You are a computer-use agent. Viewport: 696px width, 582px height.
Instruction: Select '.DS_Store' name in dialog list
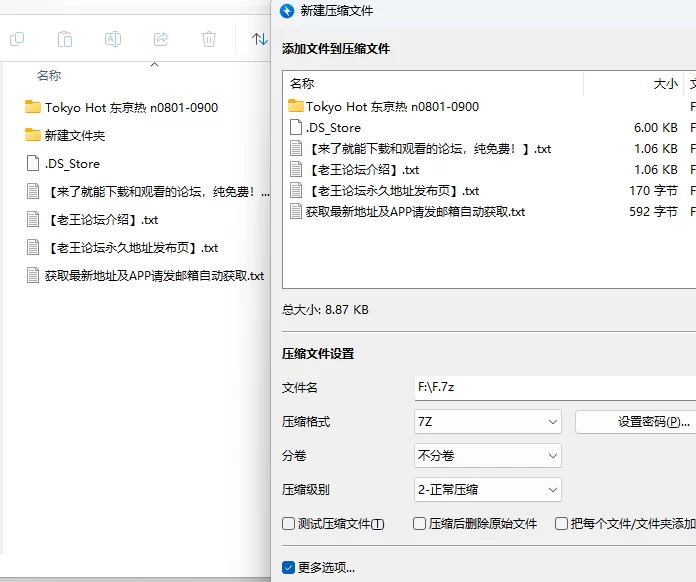tap(333, 128)
